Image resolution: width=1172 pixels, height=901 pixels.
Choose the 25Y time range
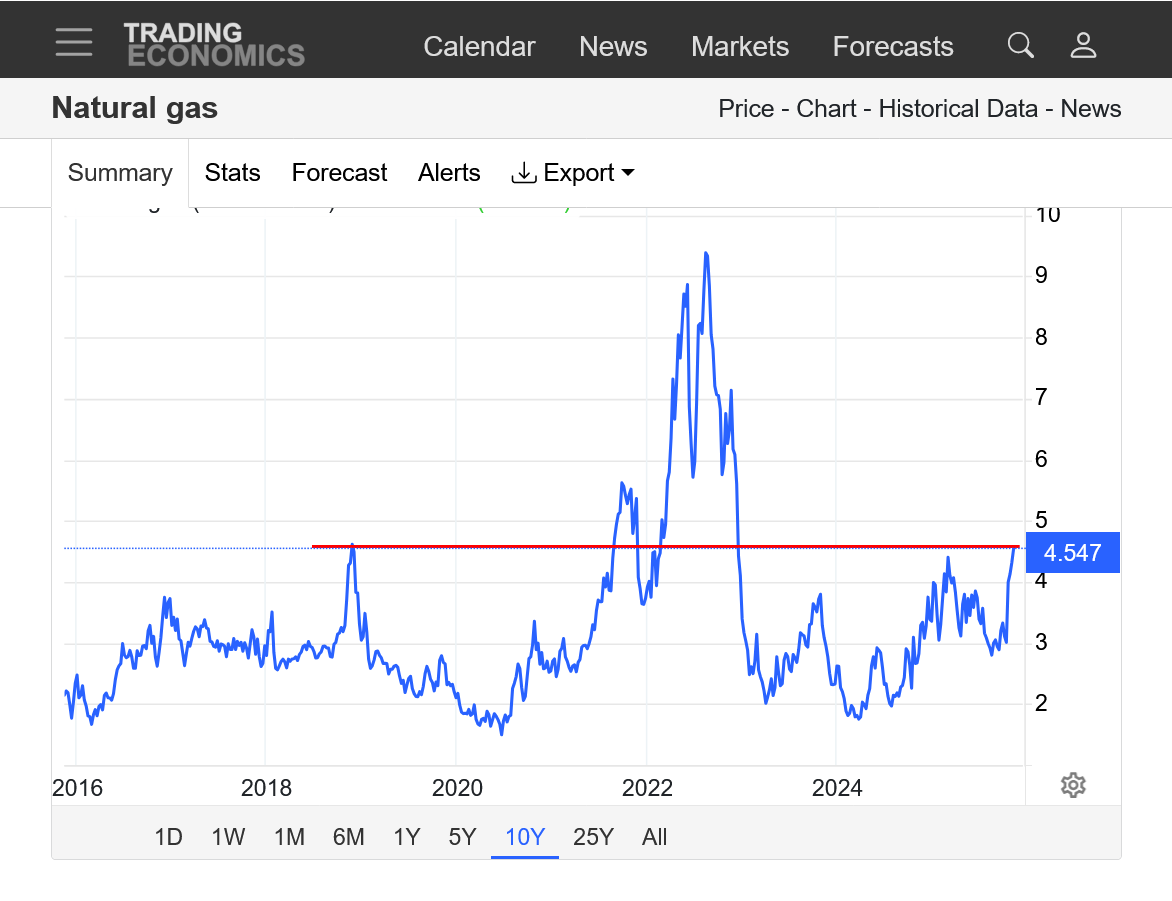tap(593, 837)
